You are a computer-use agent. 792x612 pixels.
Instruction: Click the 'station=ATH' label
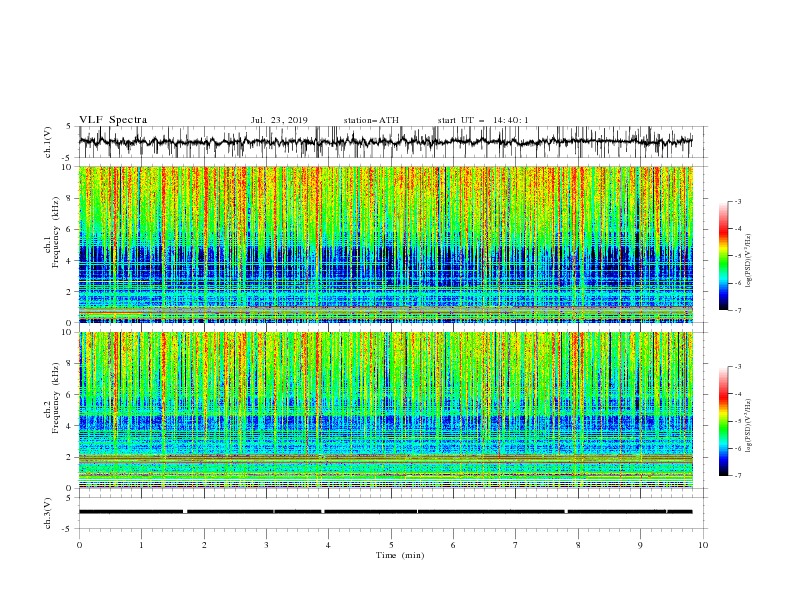click(371, 120)
